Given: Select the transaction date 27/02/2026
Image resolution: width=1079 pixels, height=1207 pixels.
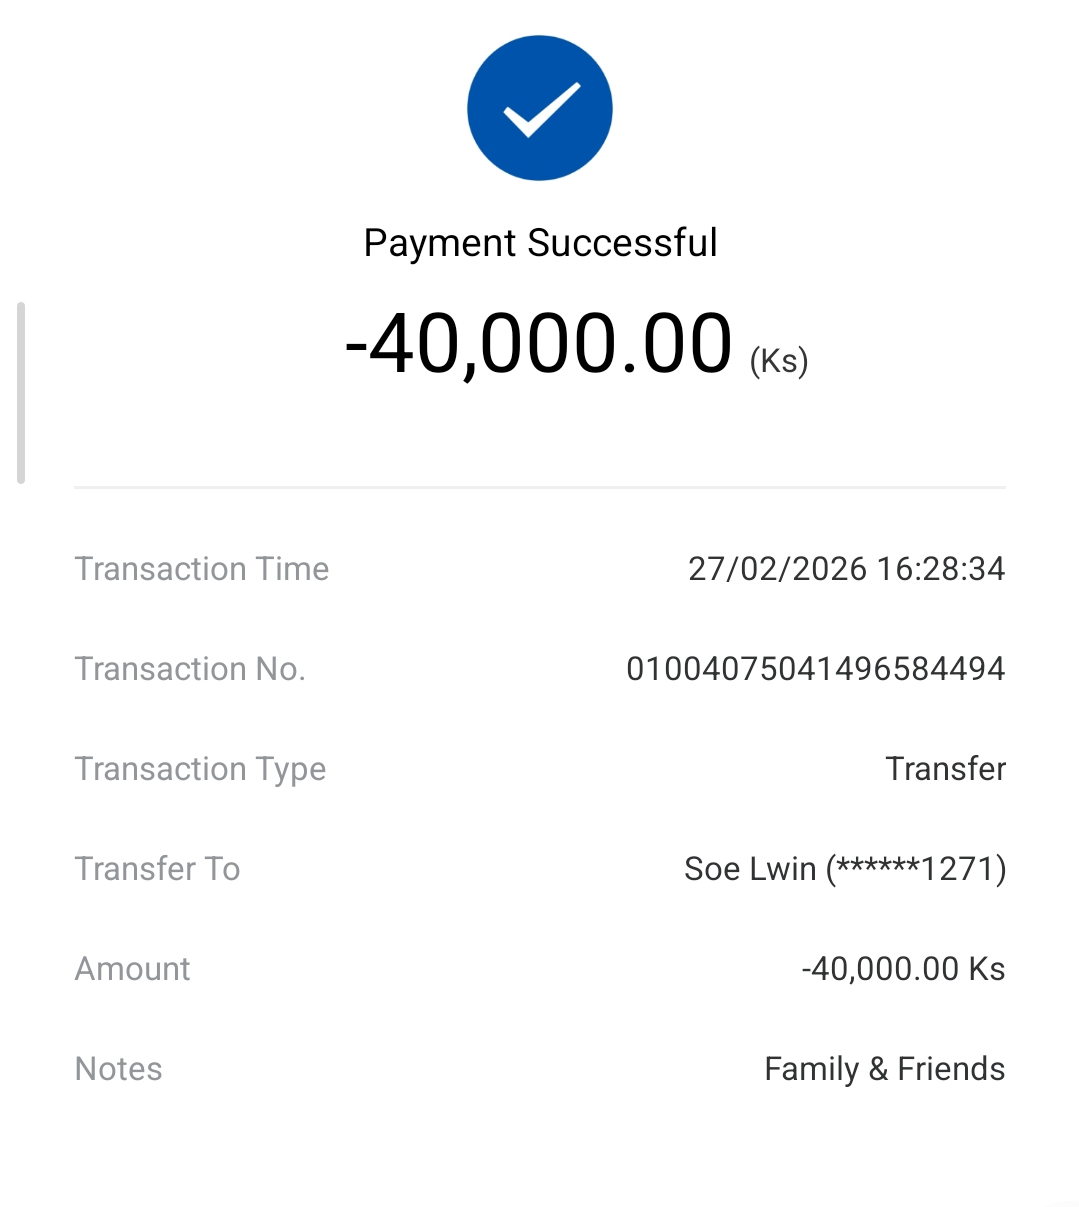Looking at the screenshot, I should point(777,569).
